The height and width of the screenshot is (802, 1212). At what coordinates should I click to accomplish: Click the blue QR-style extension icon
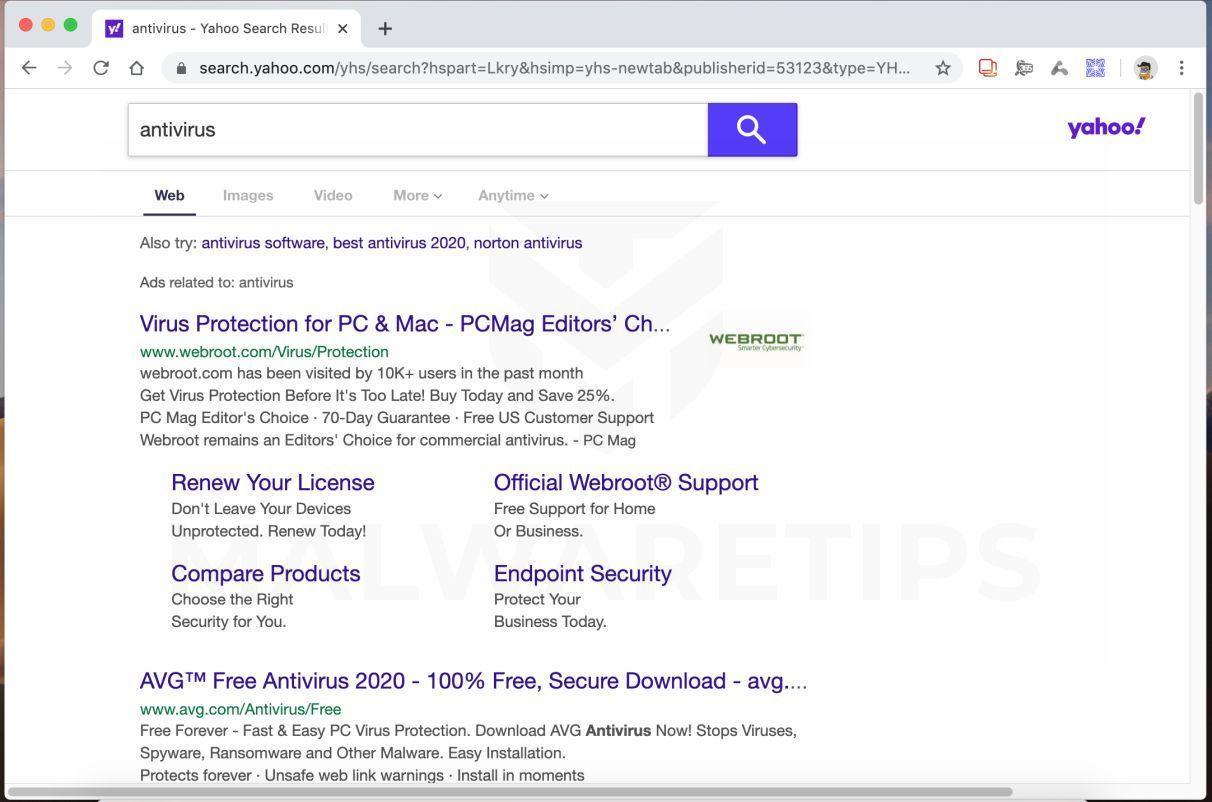point(1095,68)
